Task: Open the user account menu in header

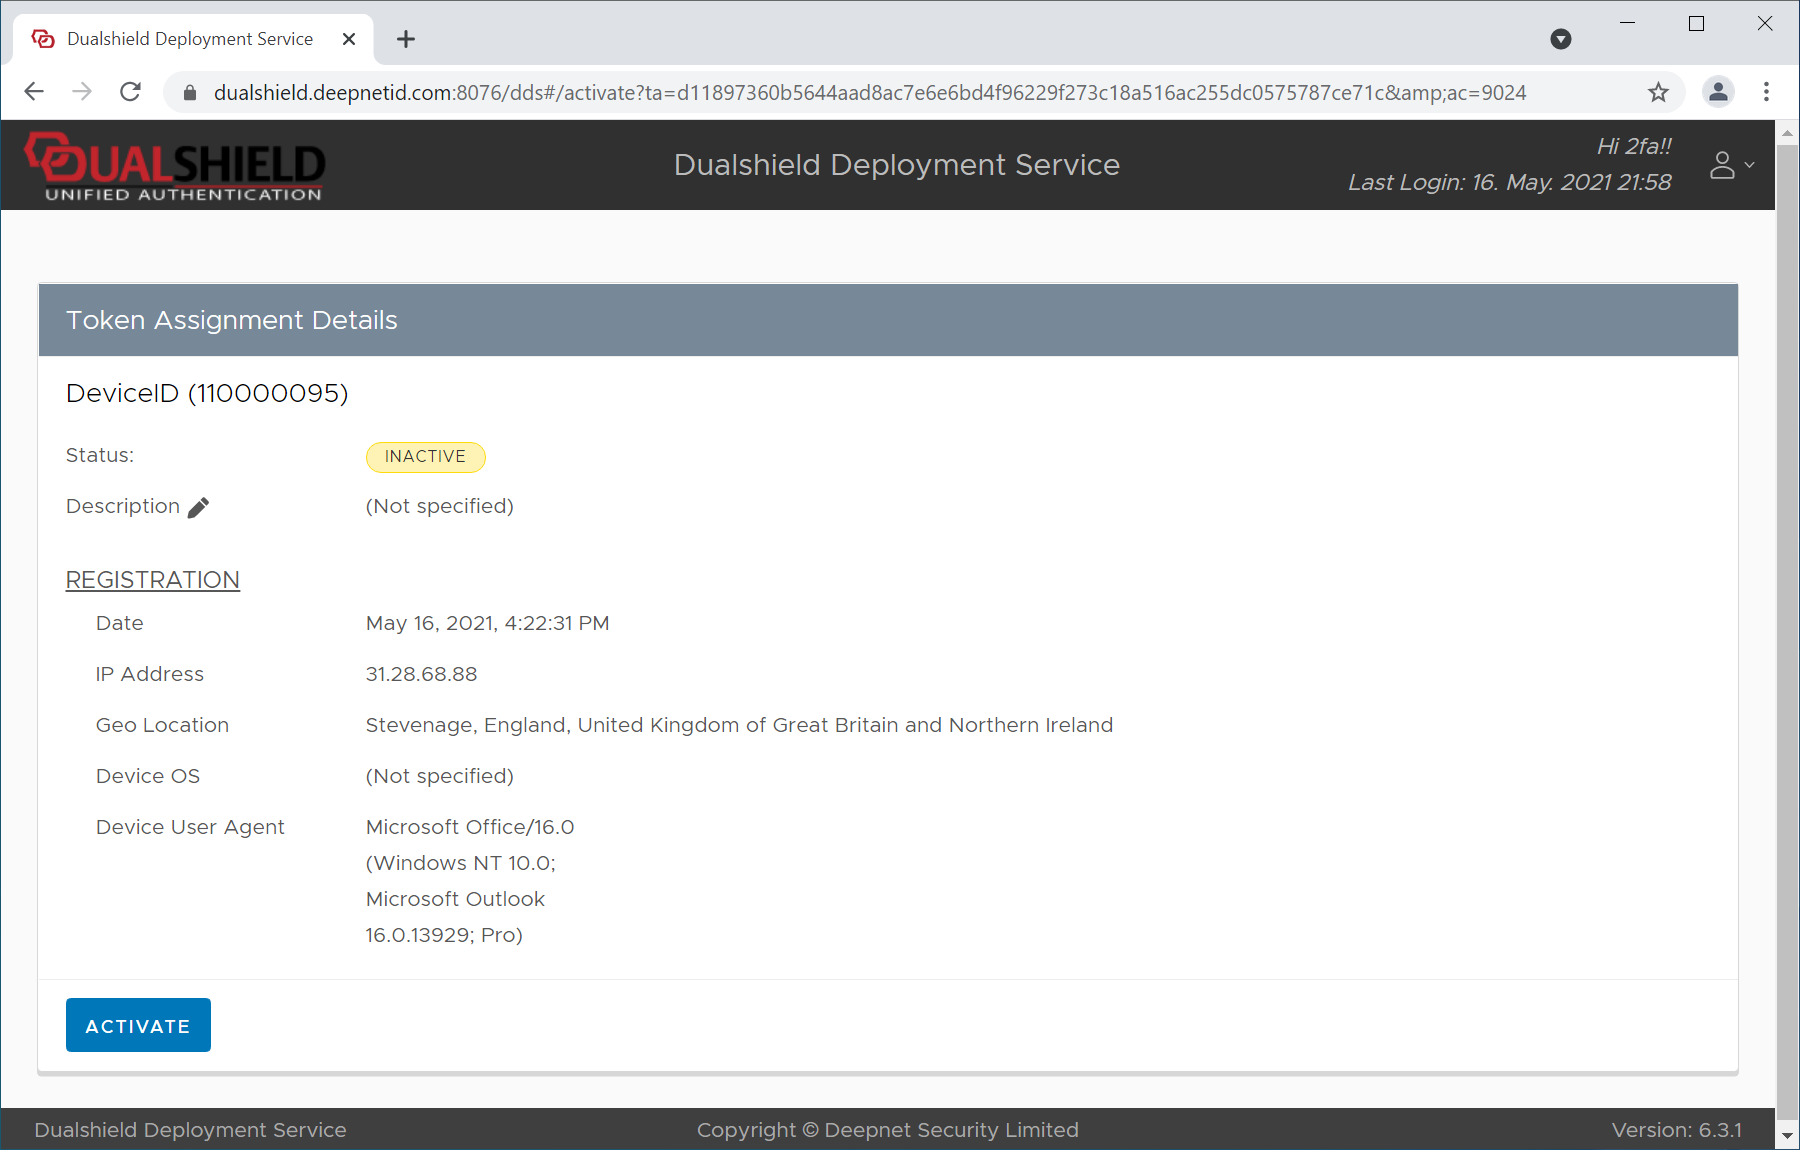Action: point(1731,165)
